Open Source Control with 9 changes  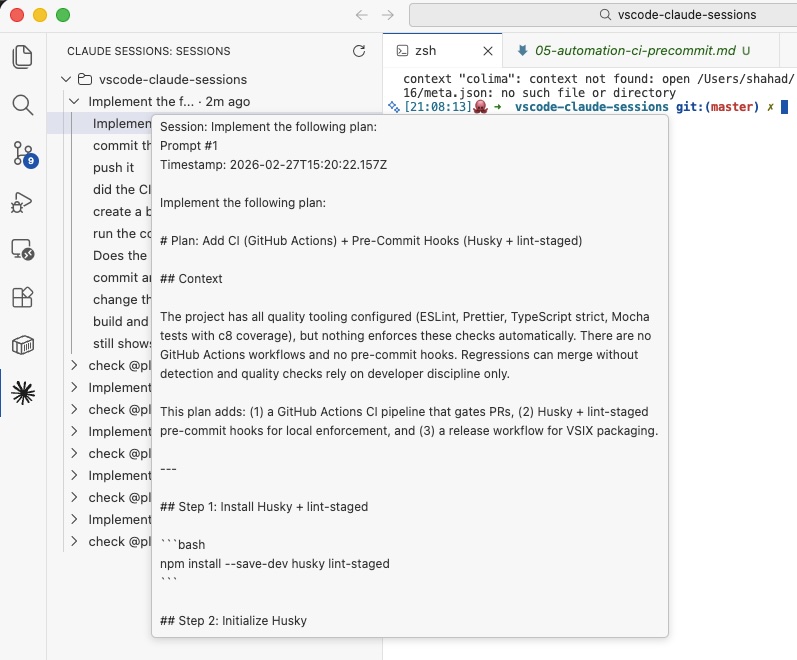pyautogui.click(x=24, y=154)
